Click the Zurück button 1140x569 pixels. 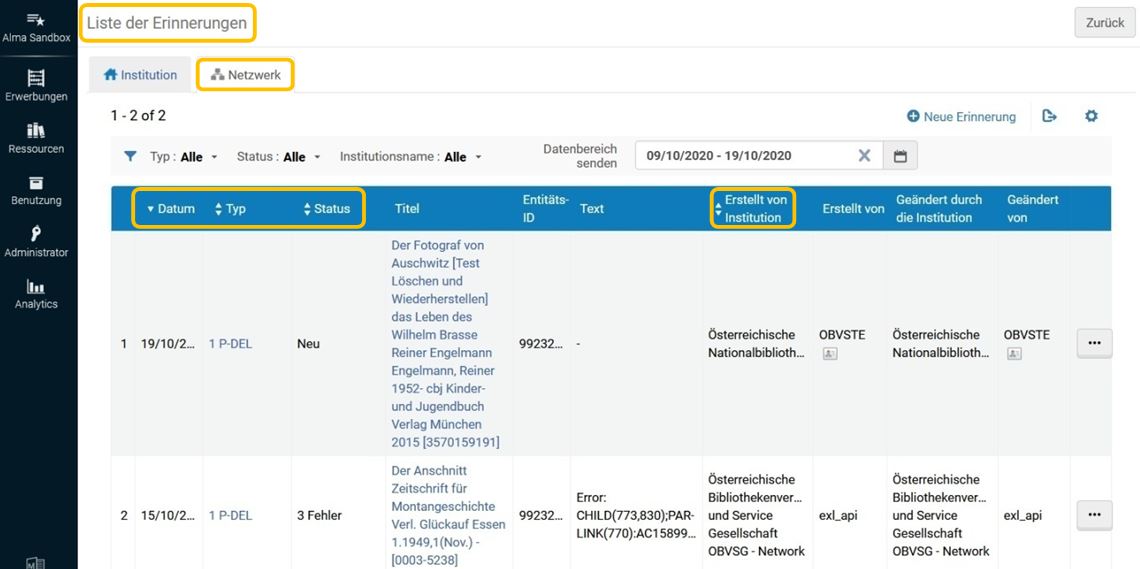point(1104,23)
